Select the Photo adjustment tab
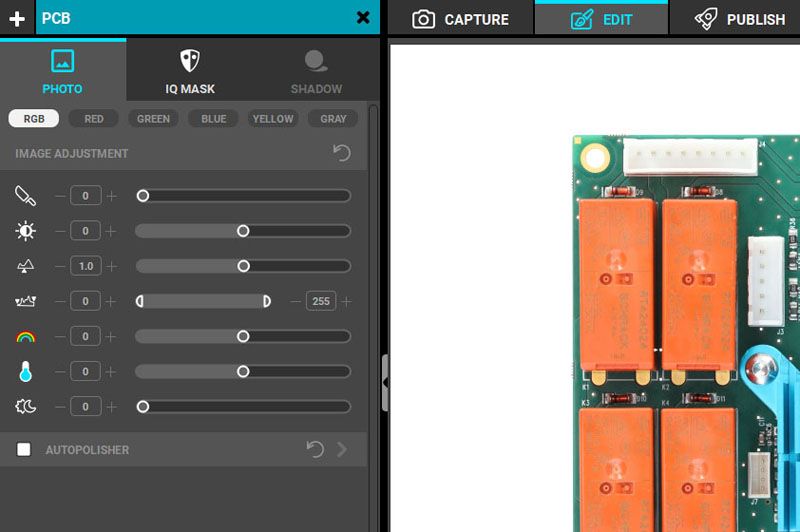Viewport: 800px width, 532px height. [62, 71]
